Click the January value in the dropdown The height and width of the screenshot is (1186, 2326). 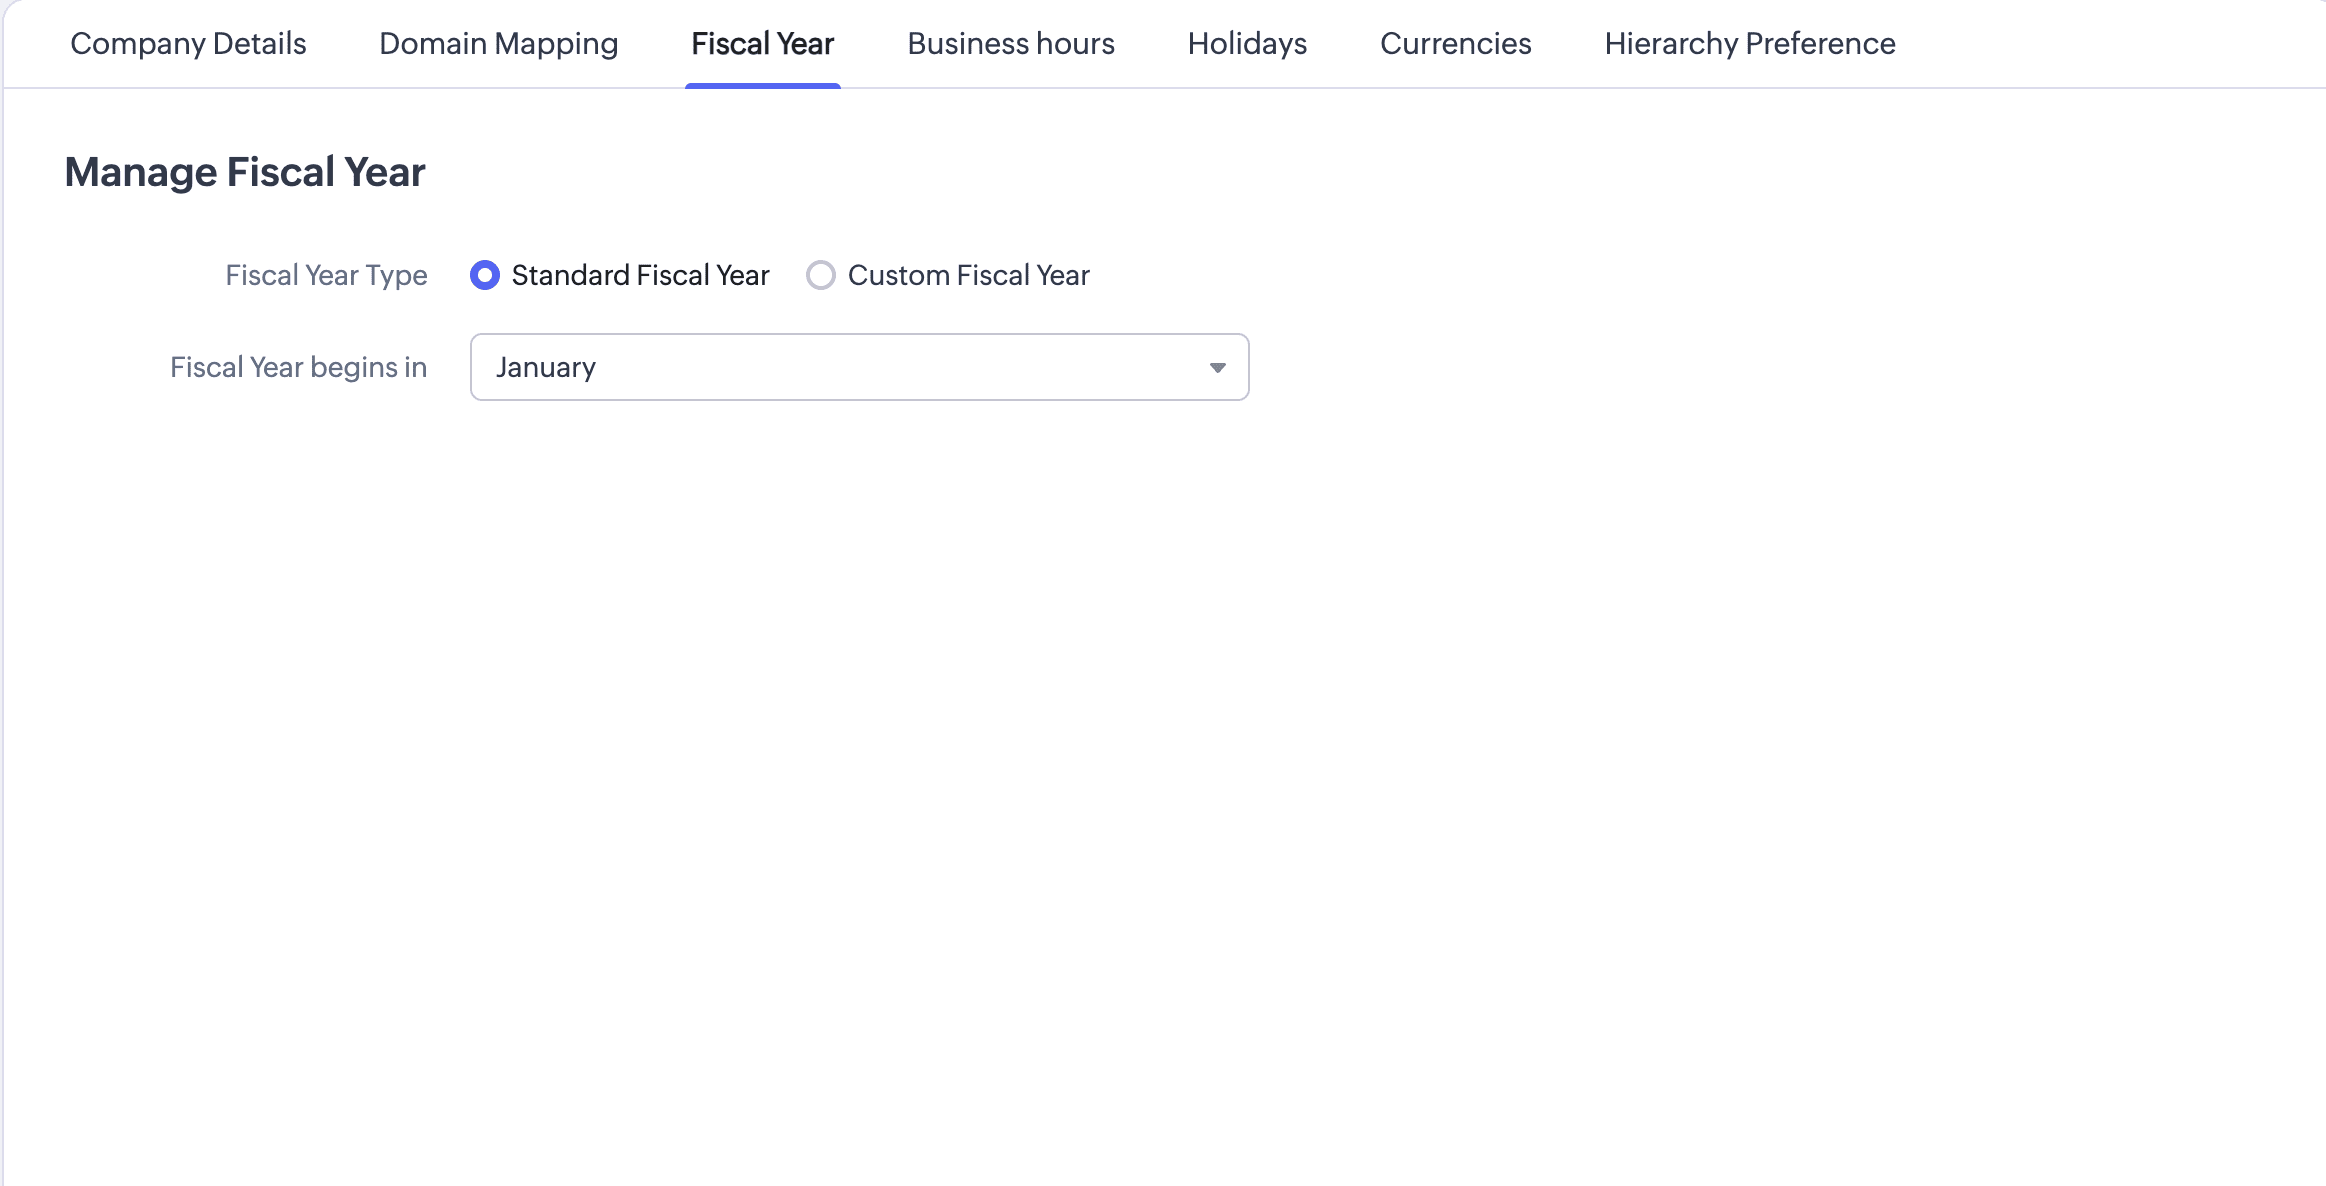(545, 367)
